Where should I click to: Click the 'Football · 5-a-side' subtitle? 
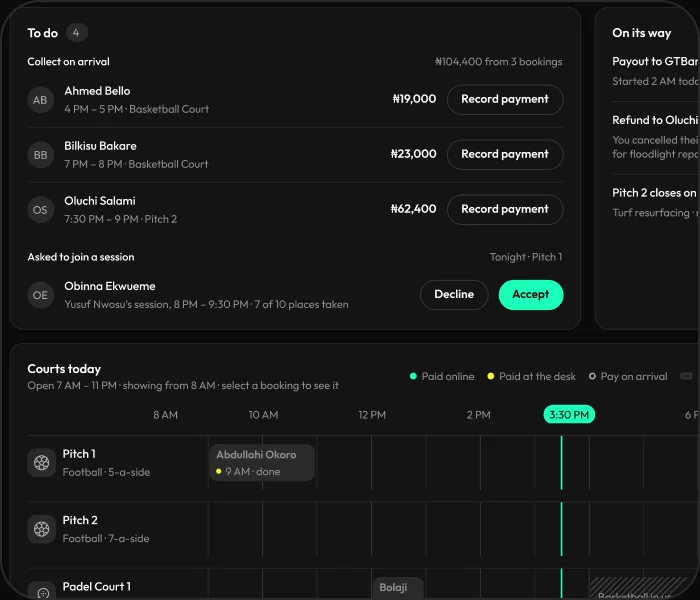[106, 472]
